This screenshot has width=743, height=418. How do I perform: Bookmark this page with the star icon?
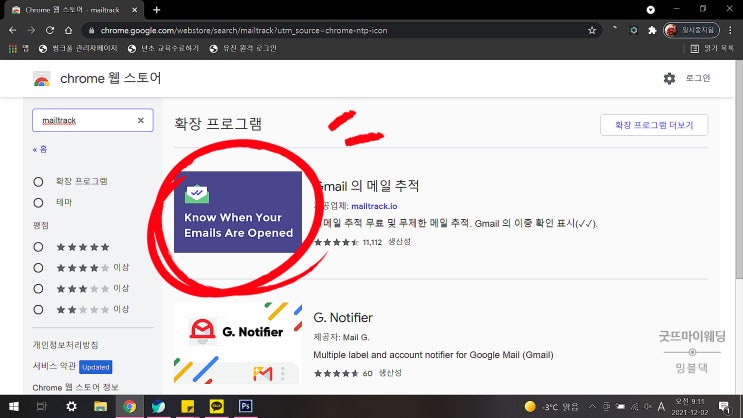pyautogui.click(x=592, y=30)
